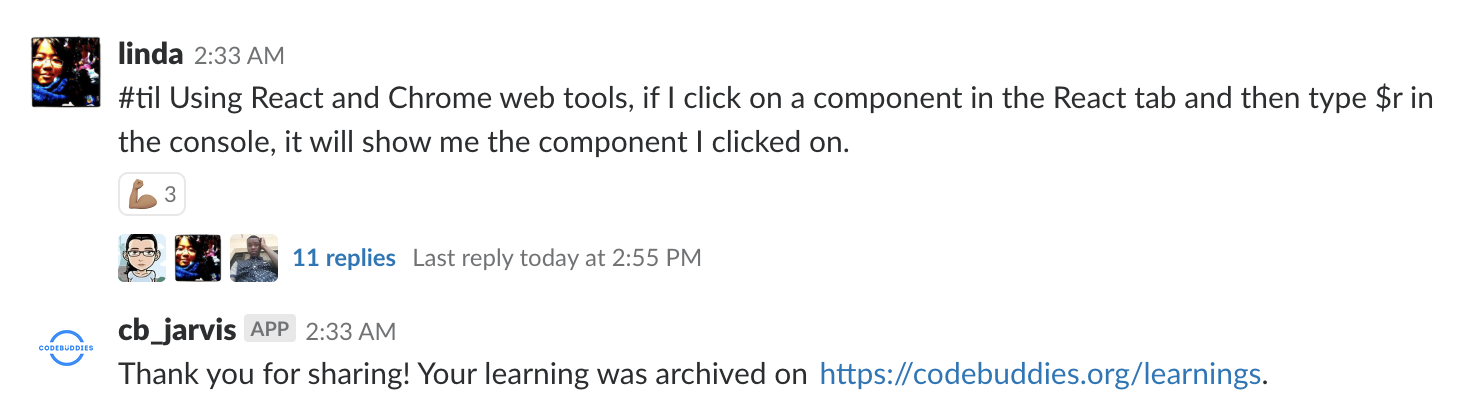Click the cartoon glasses avatar in thread replies

tap(142, 258)
